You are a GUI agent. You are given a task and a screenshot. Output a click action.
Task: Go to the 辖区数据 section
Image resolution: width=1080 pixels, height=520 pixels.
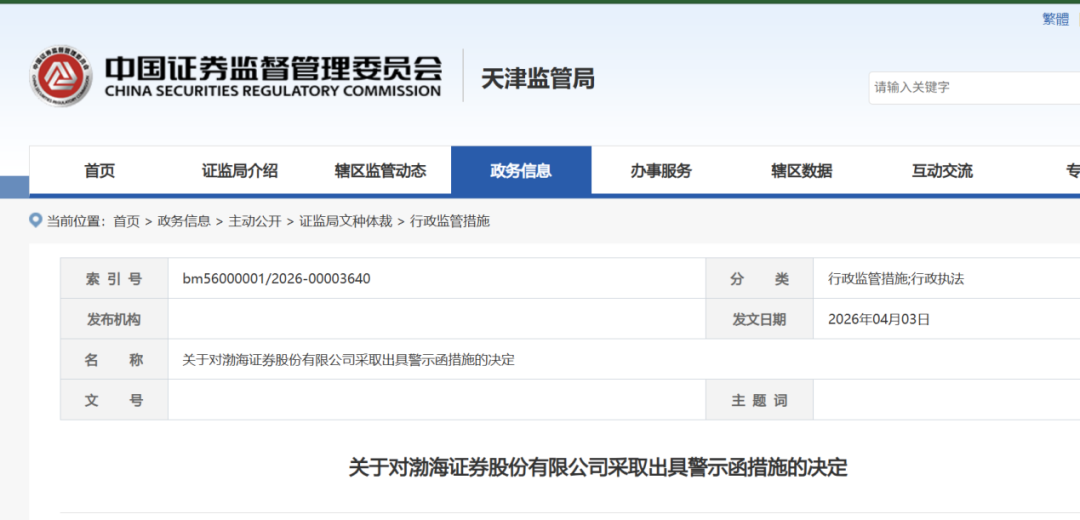point(801,171)
